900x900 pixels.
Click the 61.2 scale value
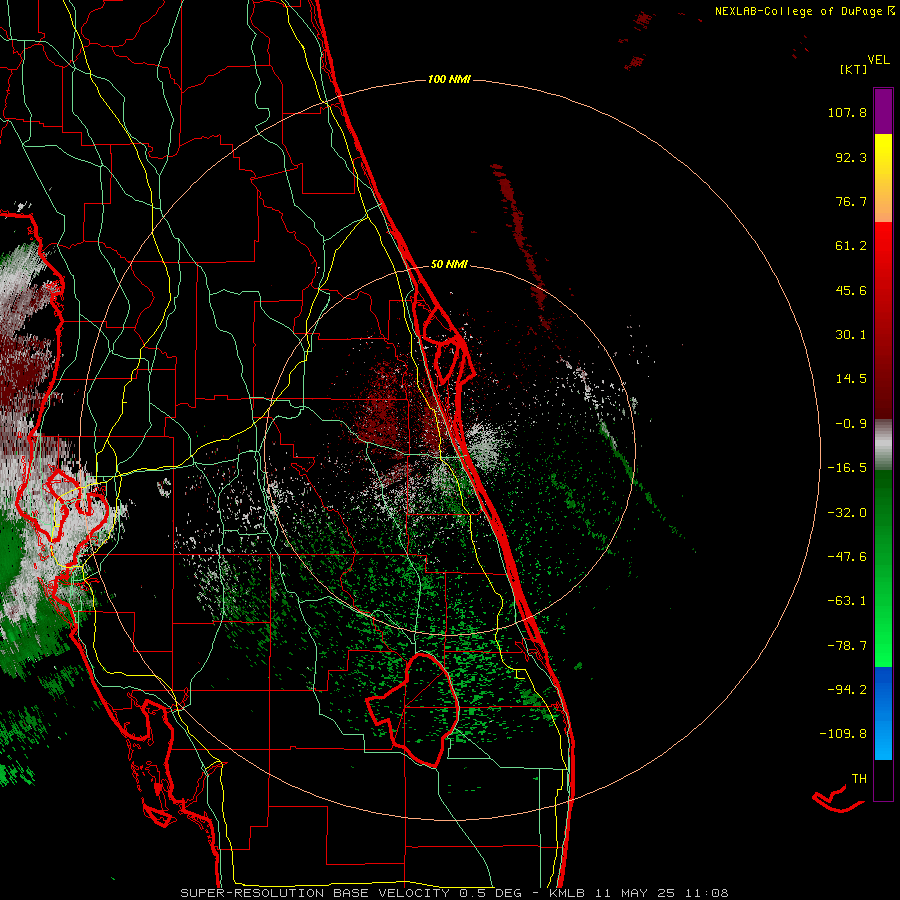coord(851,246)
